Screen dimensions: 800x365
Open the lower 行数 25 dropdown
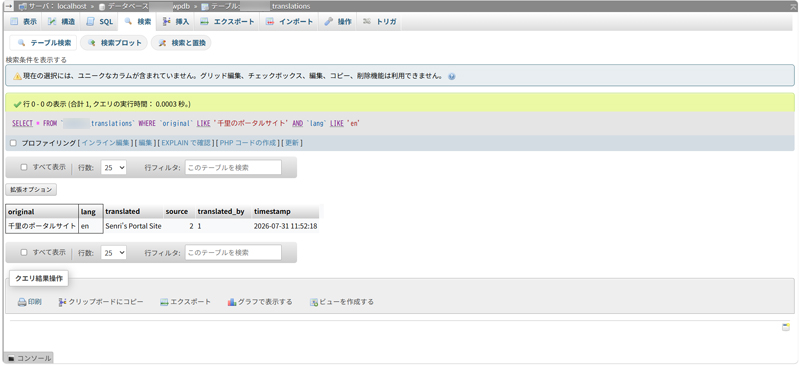pyautogui.click(x=113, y=252)
